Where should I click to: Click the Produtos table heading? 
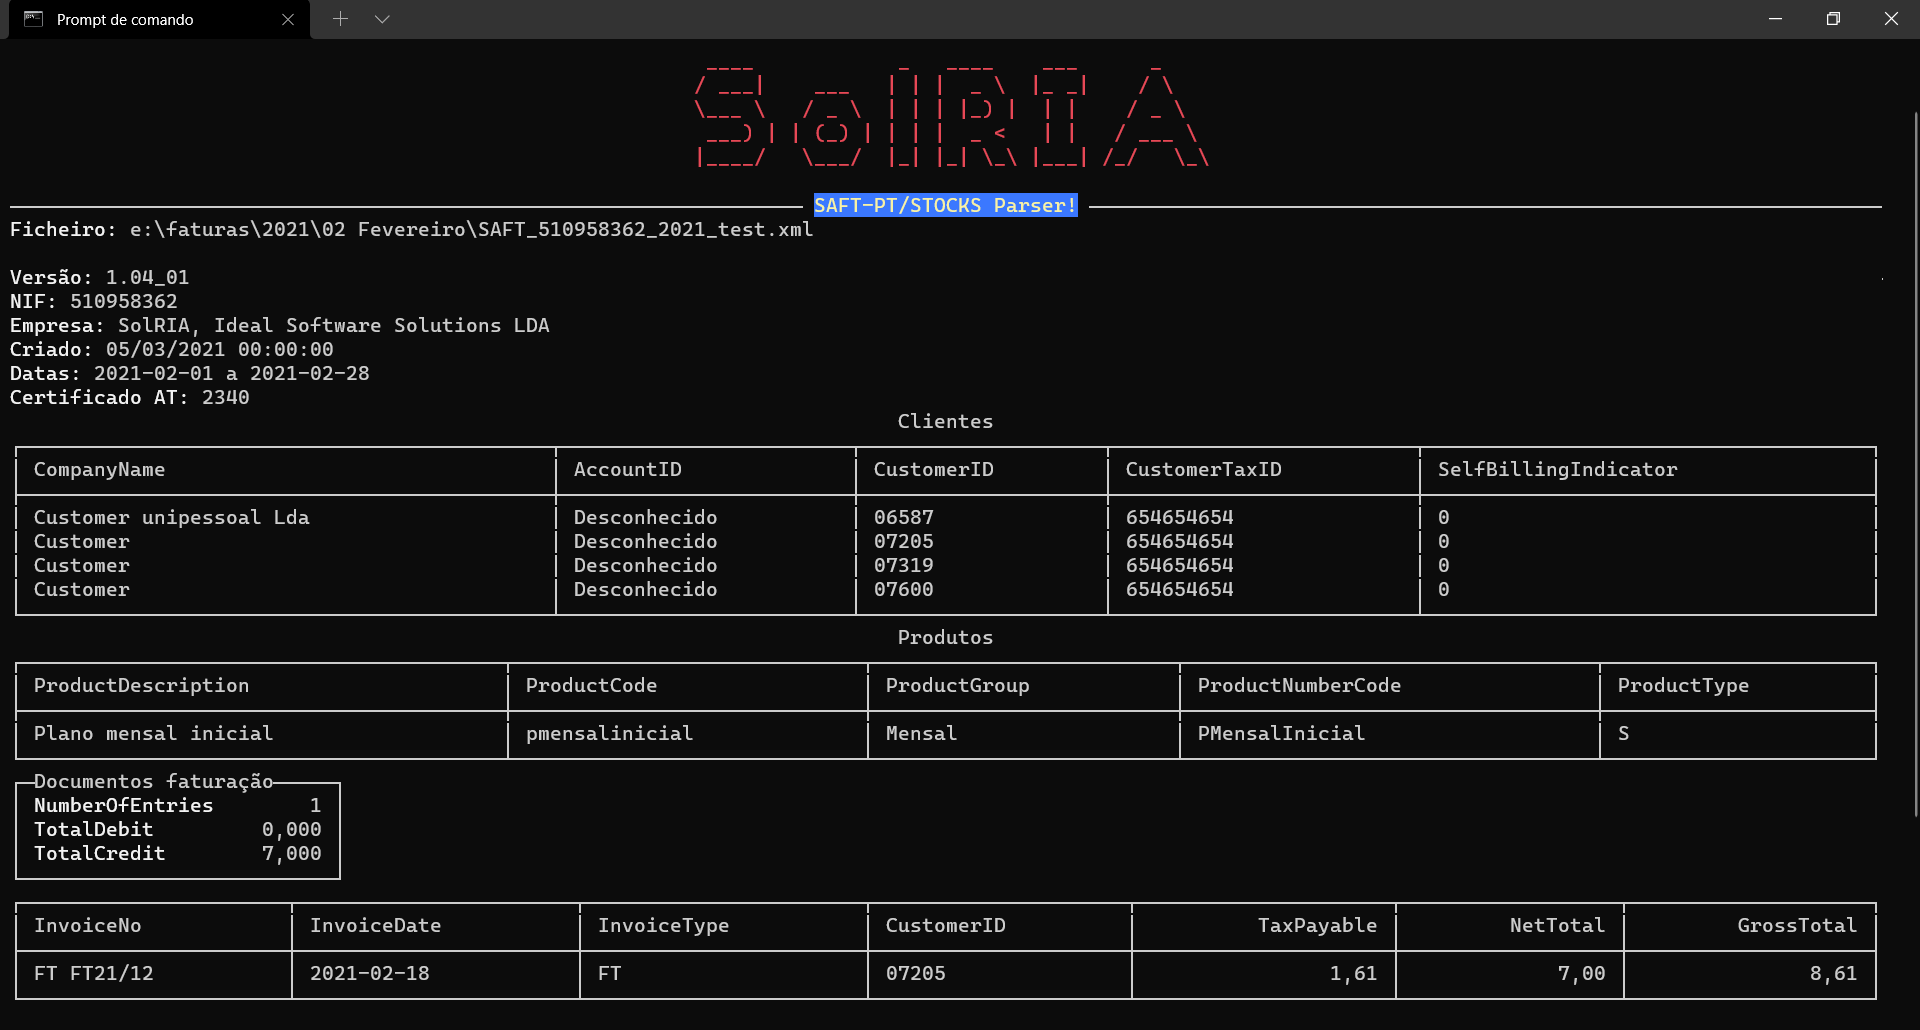coord(945,637)
